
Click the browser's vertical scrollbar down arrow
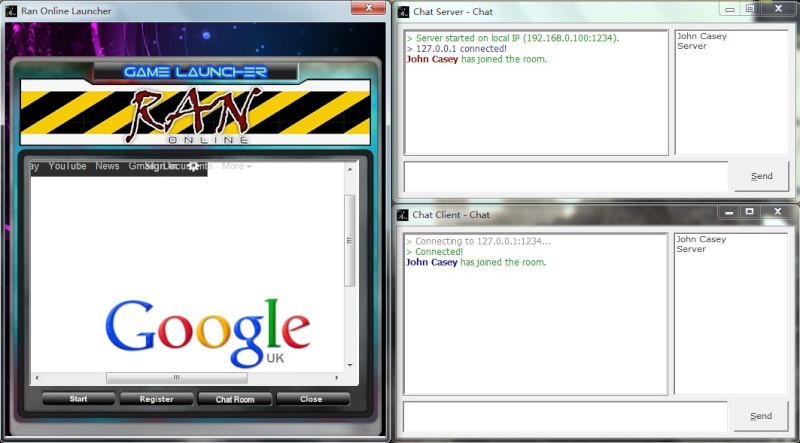pos(350,365)
